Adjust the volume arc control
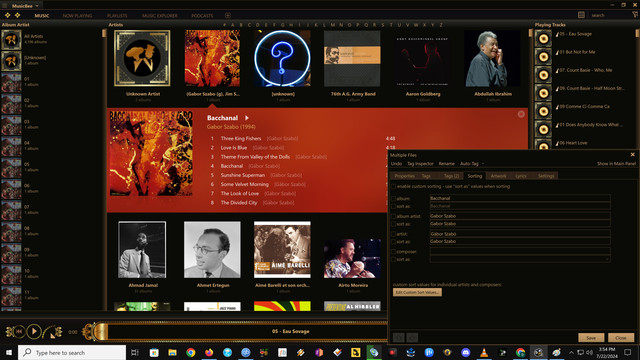Screen dimensions: 640x360 pos(51,331)
